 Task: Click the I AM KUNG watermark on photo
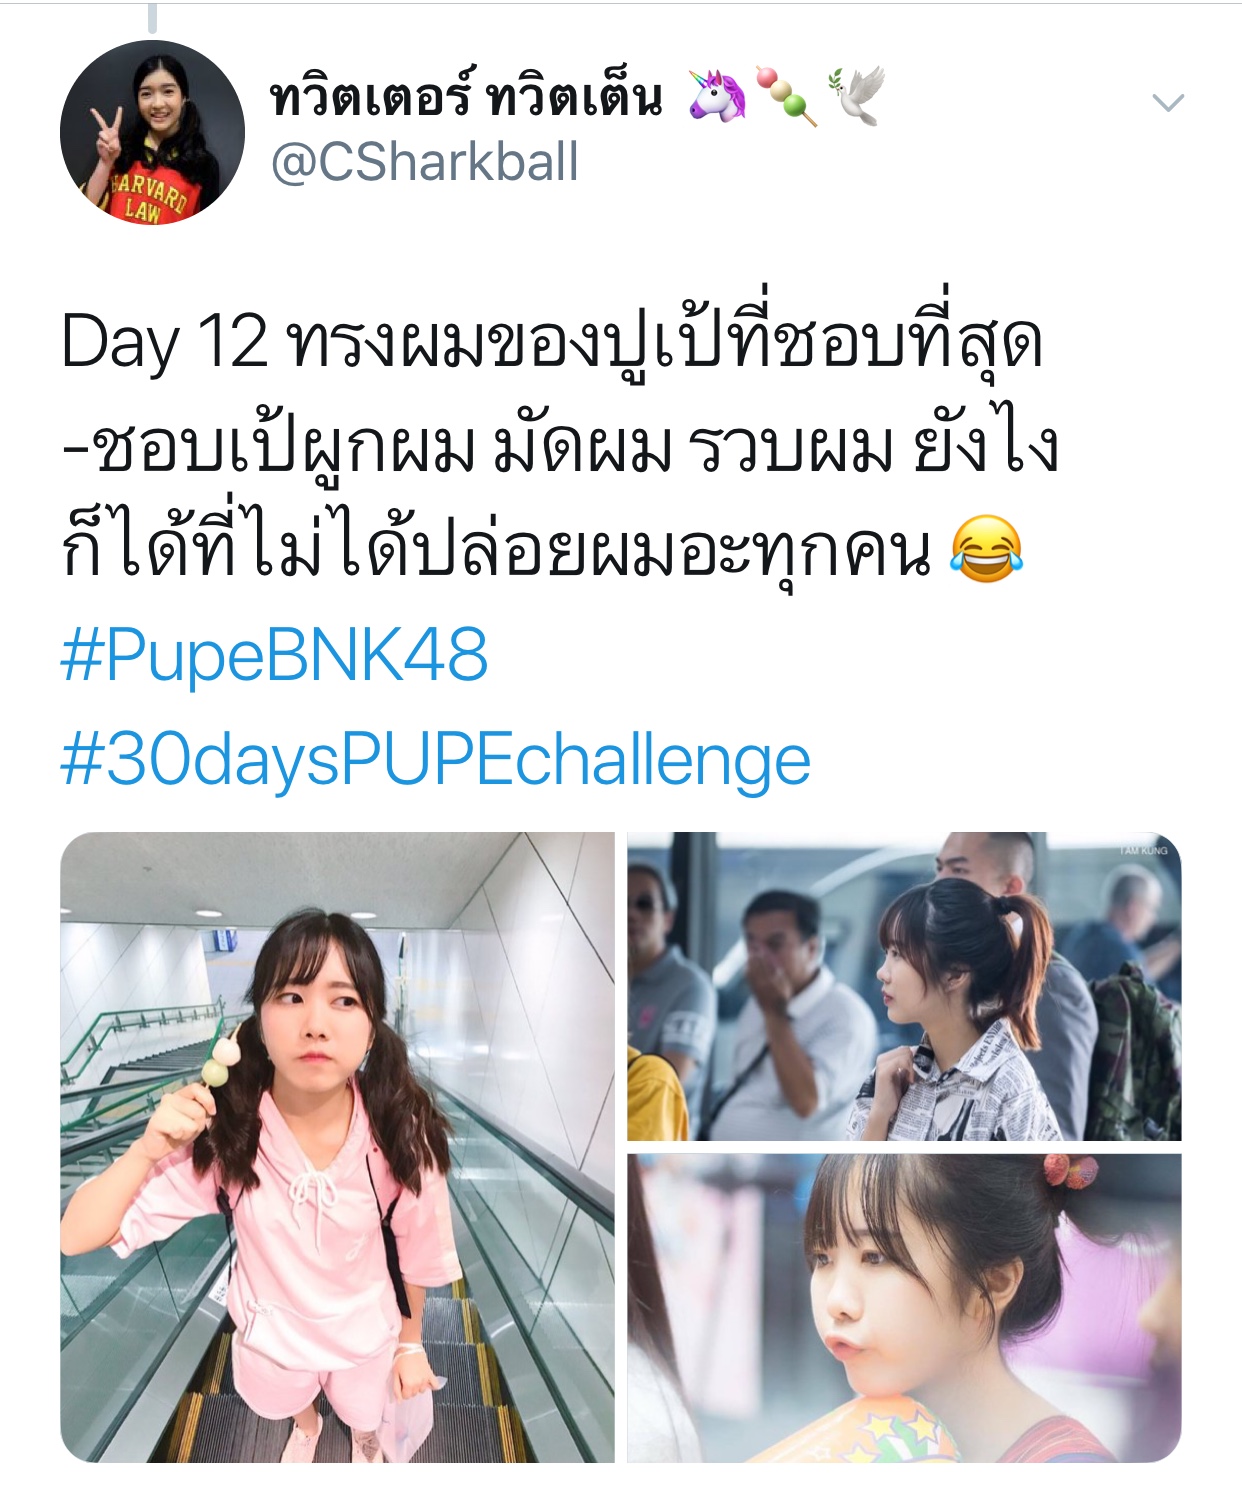(x=1143, y=850)
